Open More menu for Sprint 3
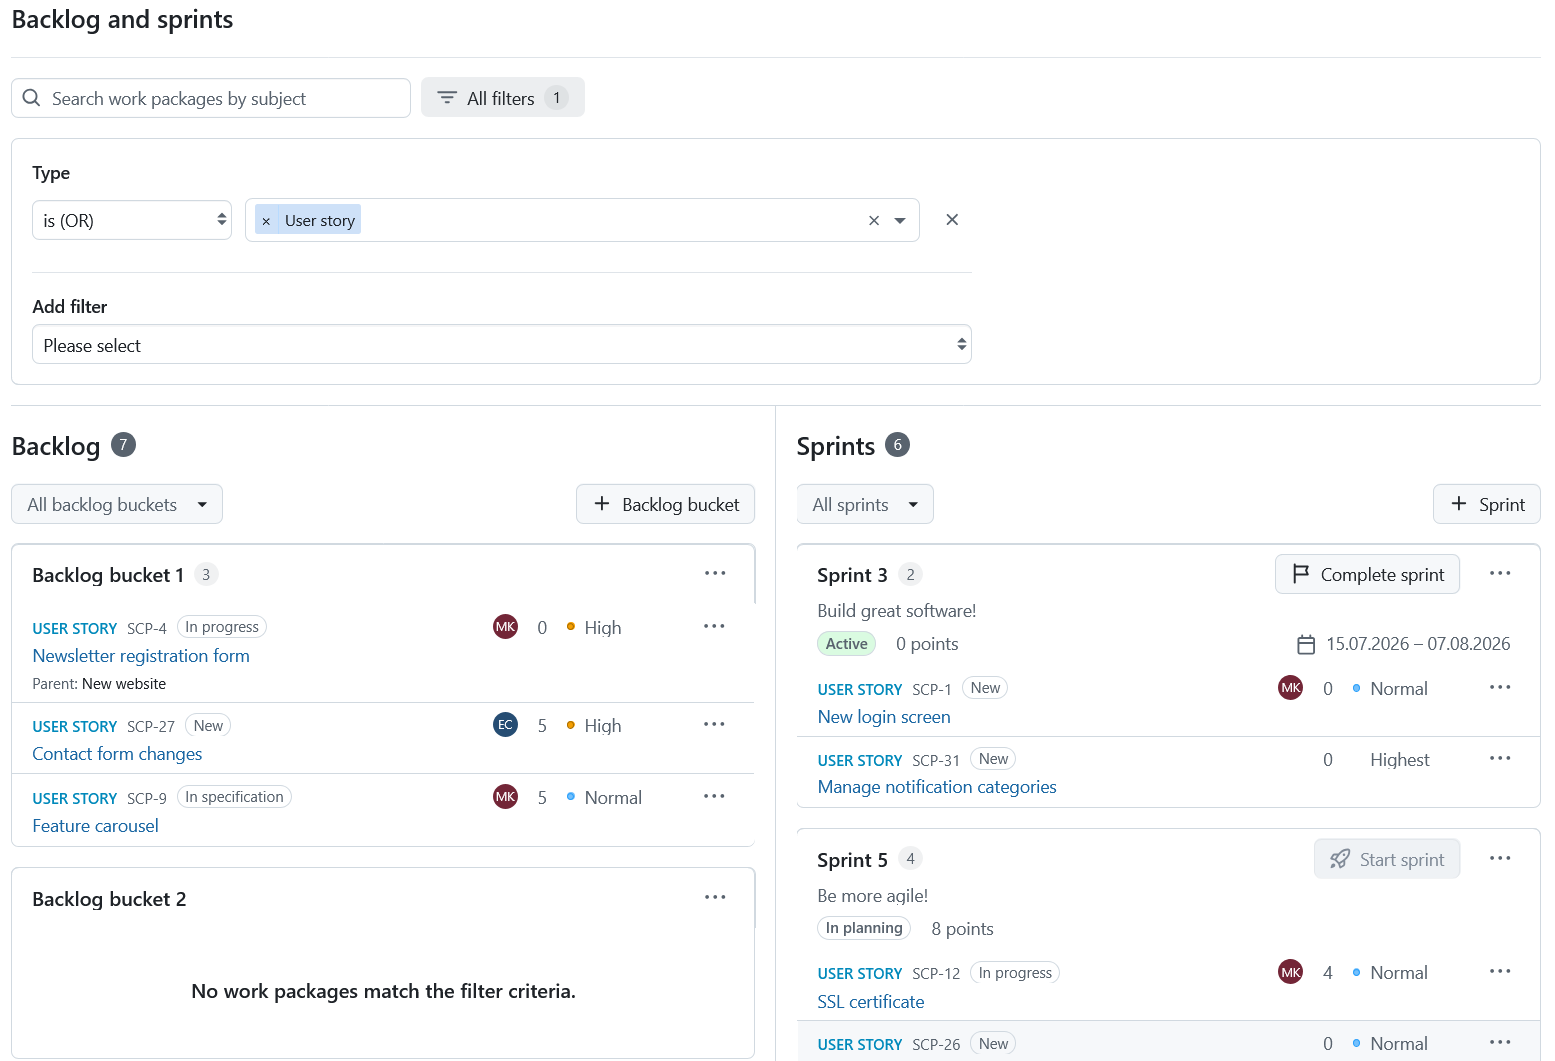 pos(1500,574)
